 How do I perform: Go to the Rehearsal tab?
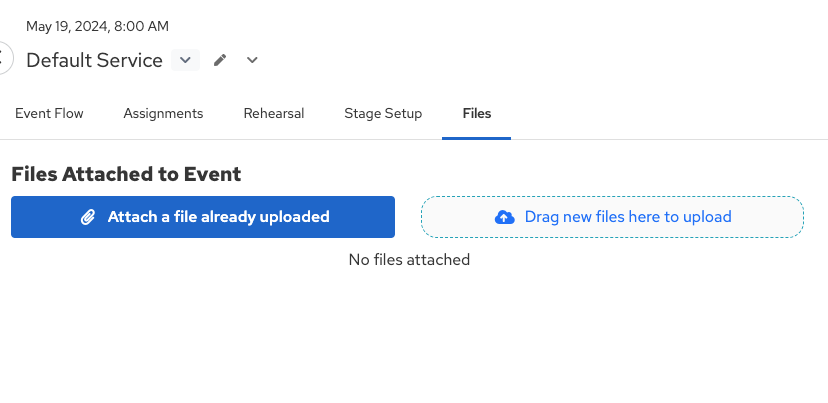coord(273,114)
